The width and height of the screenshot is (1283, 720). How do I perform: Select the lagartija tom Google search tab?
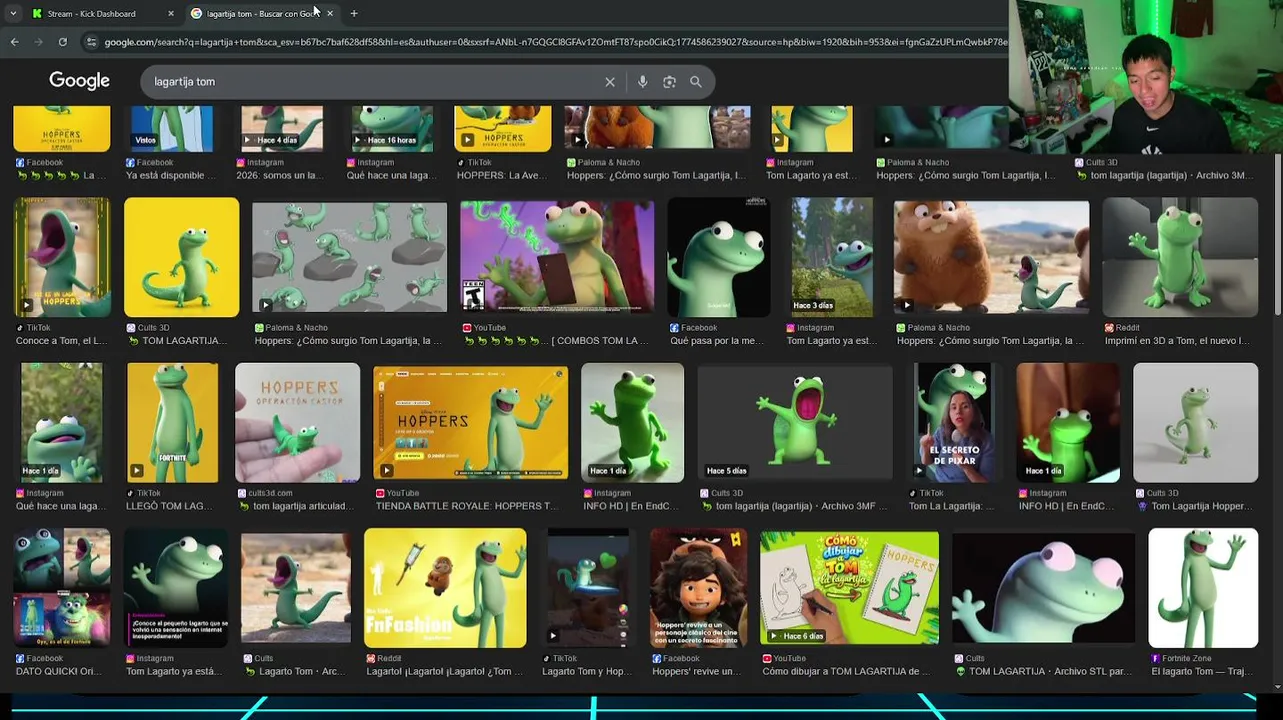262,13
